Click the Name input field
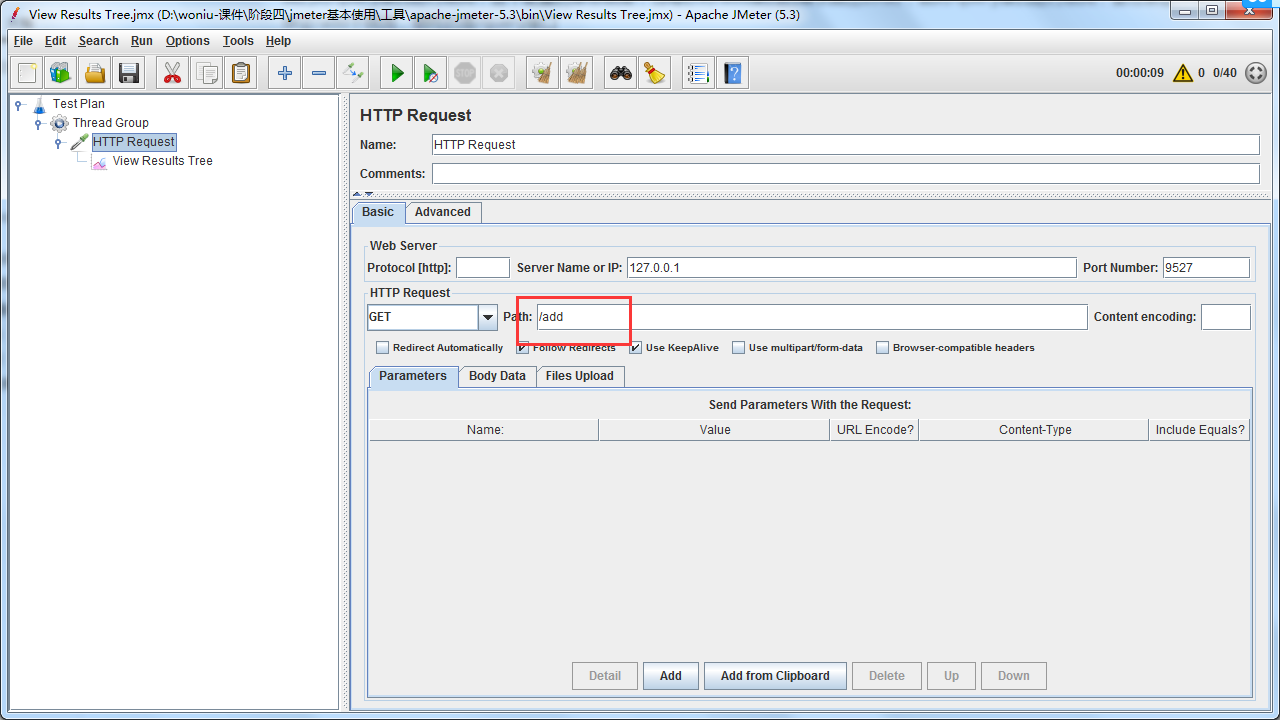1280x720 pixels. point(846,145)
